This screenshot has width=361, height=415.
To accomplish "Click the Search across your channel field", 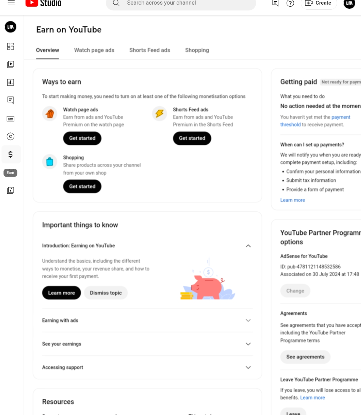I will [181, 3].
